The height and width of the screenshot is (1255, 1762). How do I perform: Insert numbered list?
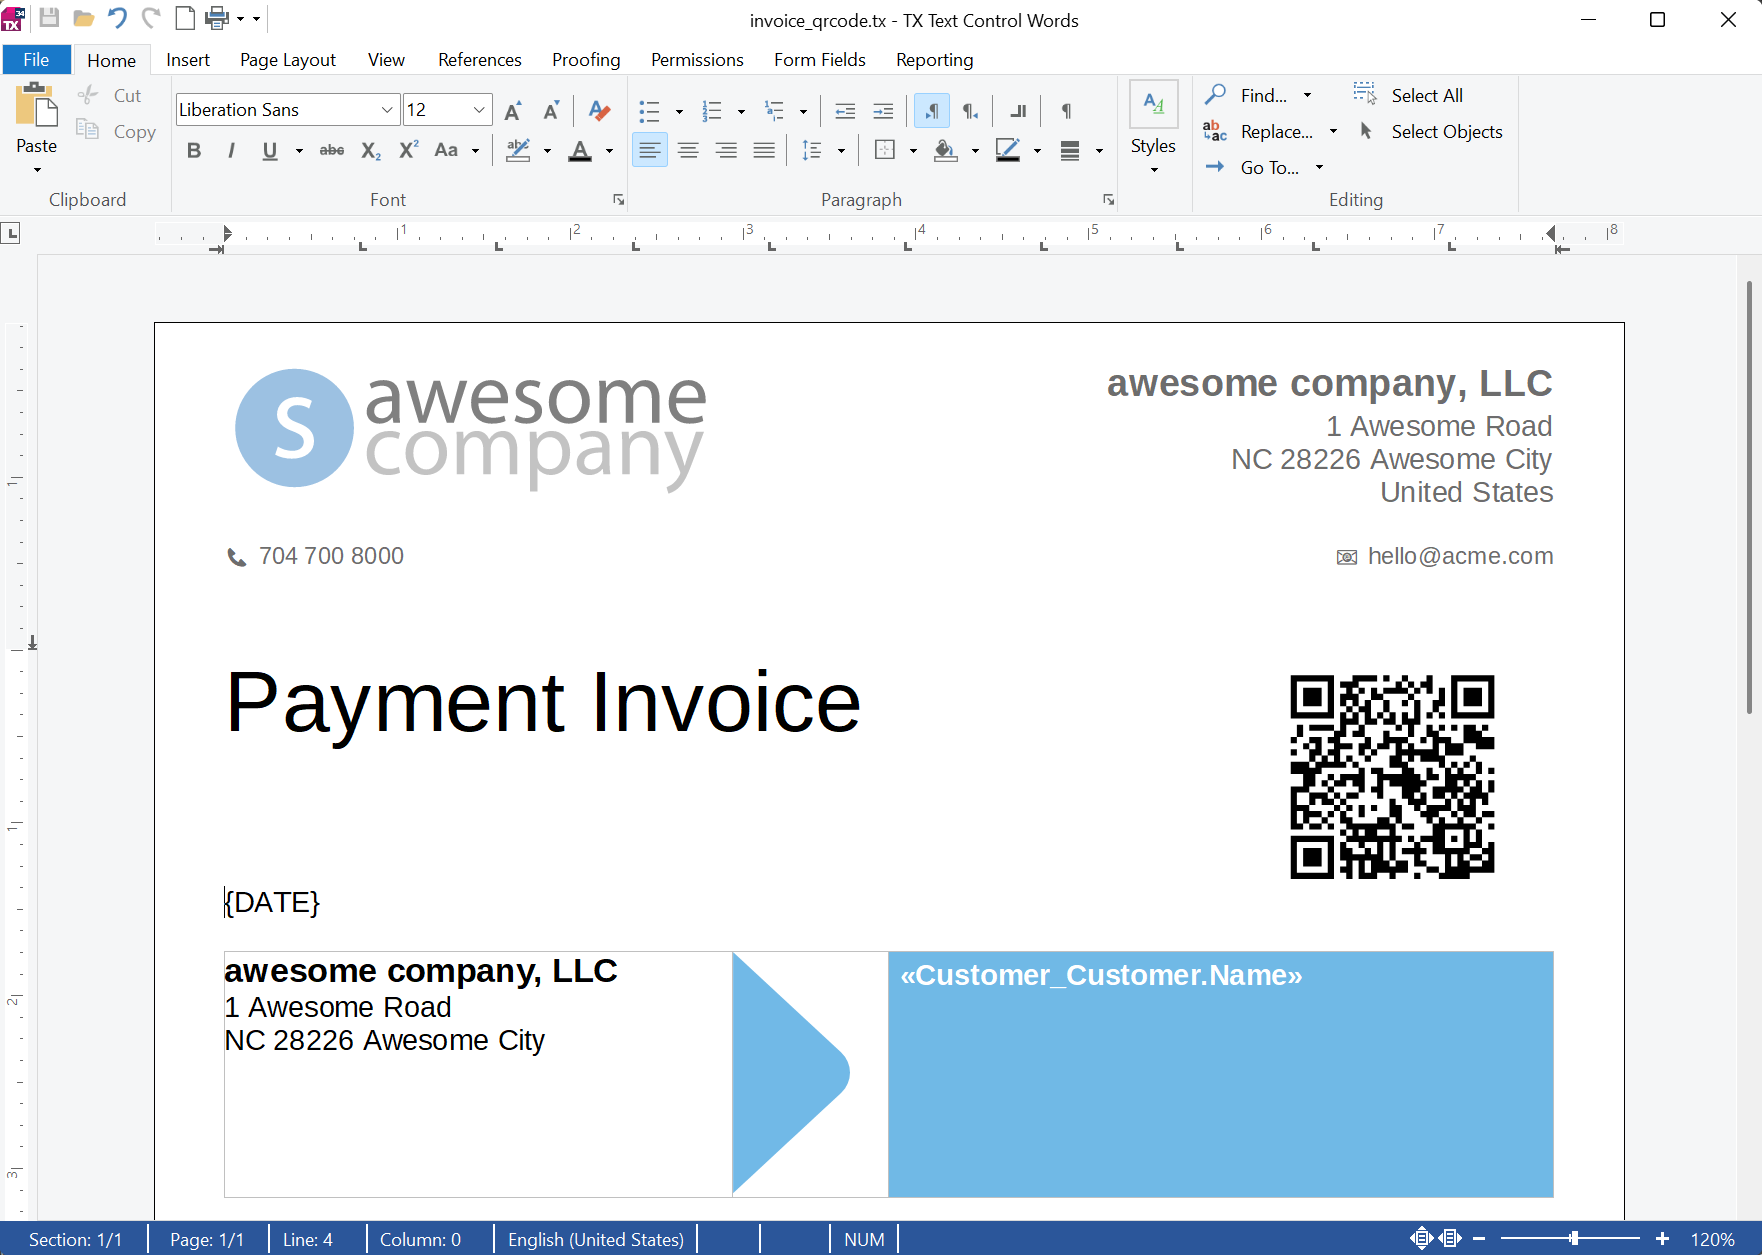(x=712, y=110)
